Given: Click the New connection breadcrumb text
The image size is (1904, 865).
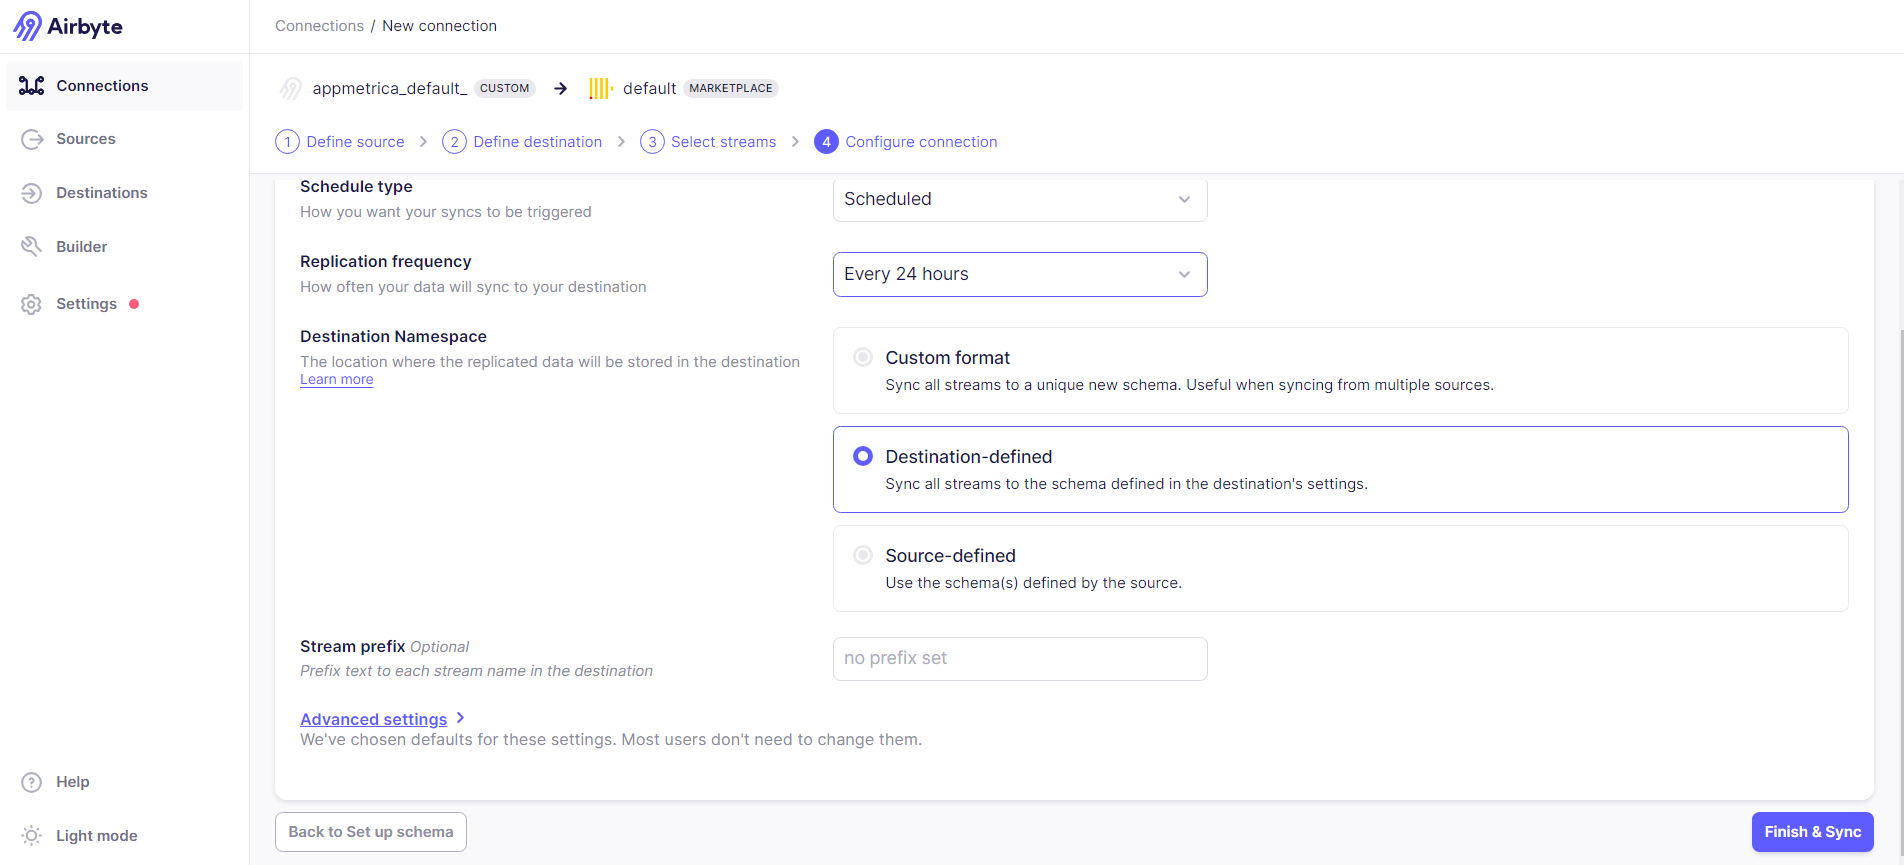Looking at the screenshot, I should pos(439,26).
